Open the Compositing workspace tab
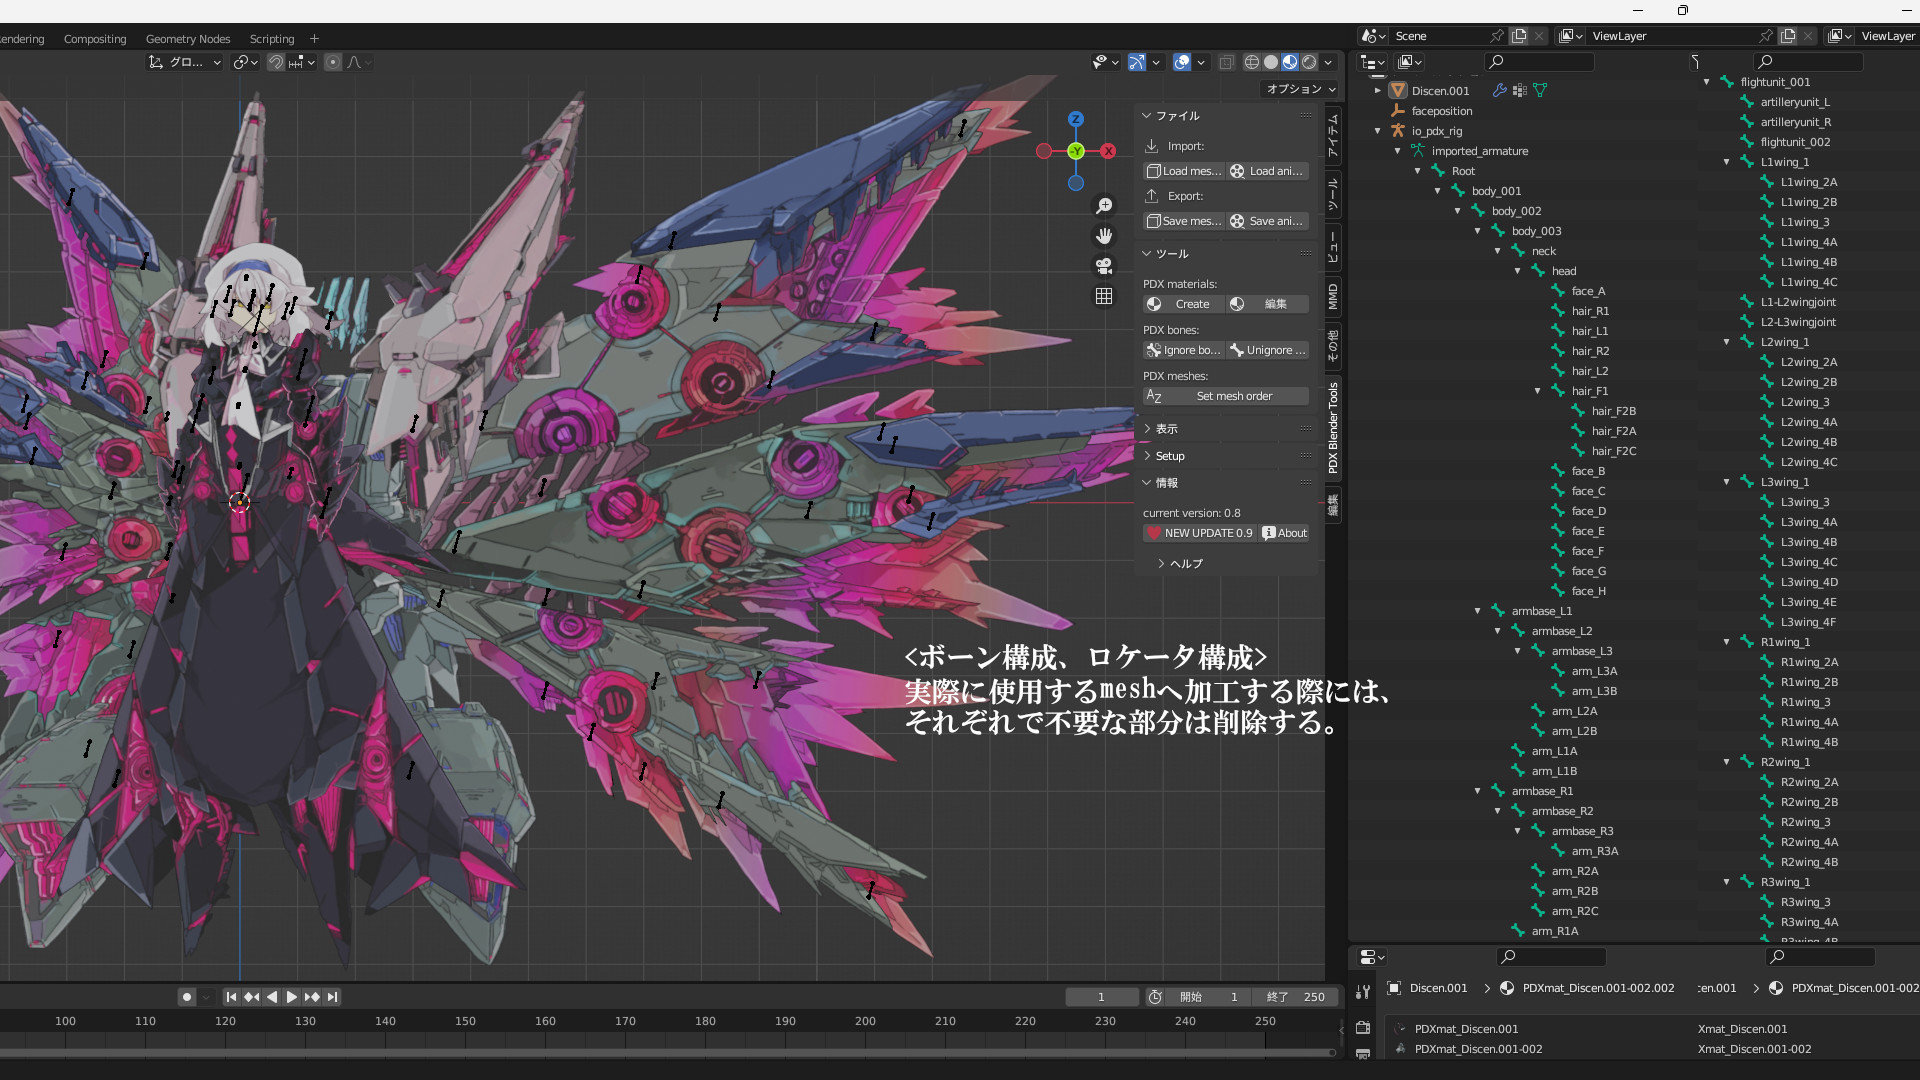The height and width of the screenshot is (1080, 1920). pyautogui.click(x=95, y=39)
